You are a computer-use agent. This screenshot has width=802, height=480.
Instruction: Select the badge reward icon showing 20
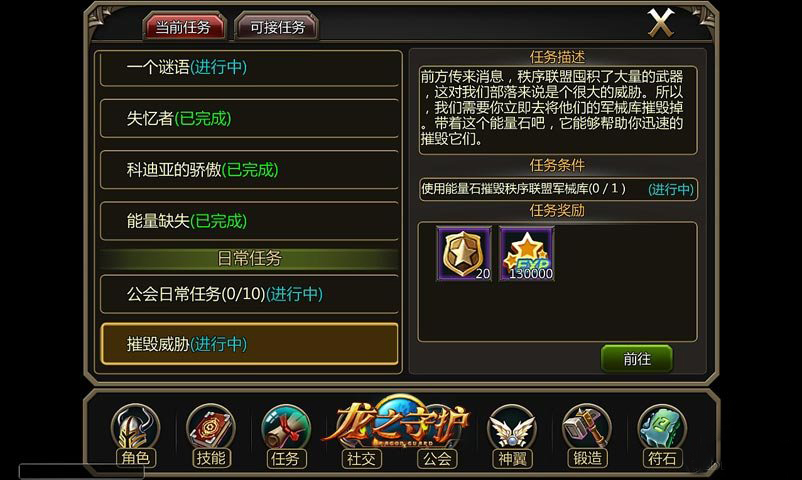[464, 253]
